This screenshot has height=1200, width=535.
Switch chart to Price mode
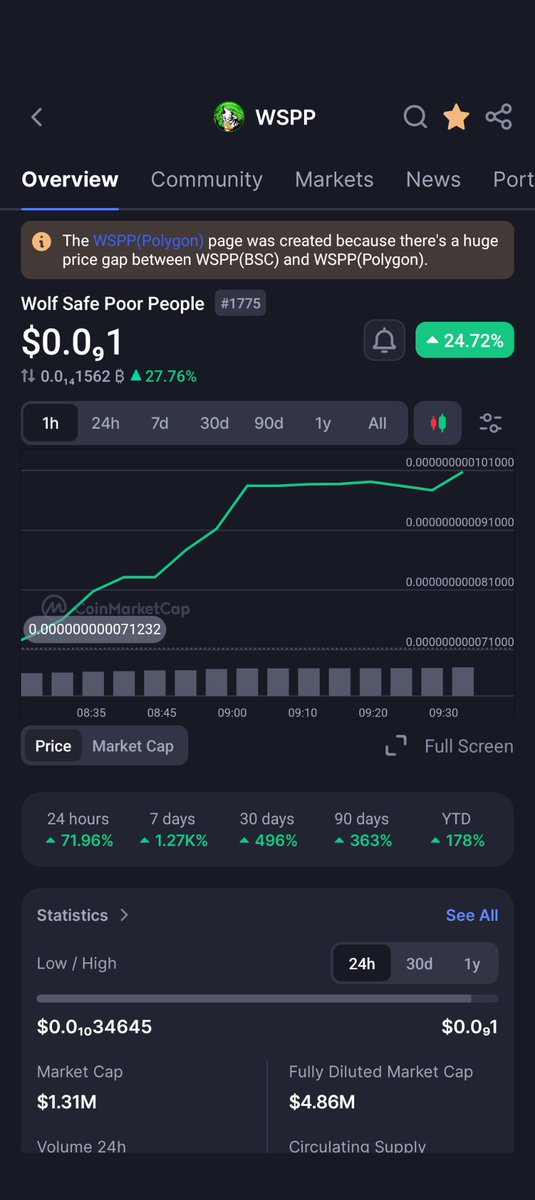(x=53, y=746)
